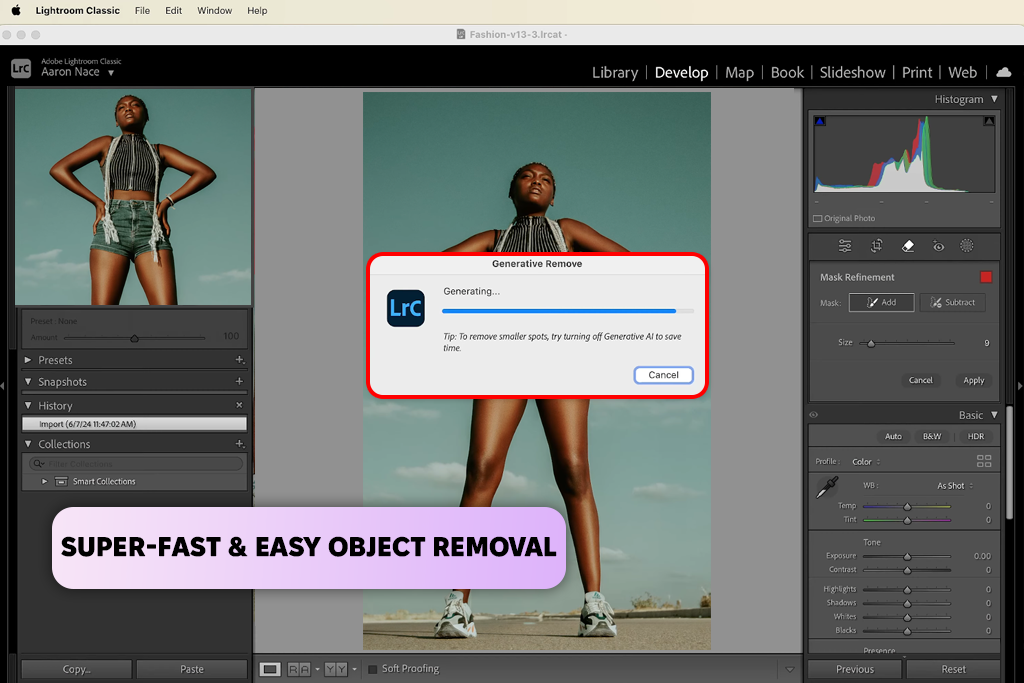Open the Profile browser grid icon
The width and height of the screenshot is (1024, 683).
[984, 461]
